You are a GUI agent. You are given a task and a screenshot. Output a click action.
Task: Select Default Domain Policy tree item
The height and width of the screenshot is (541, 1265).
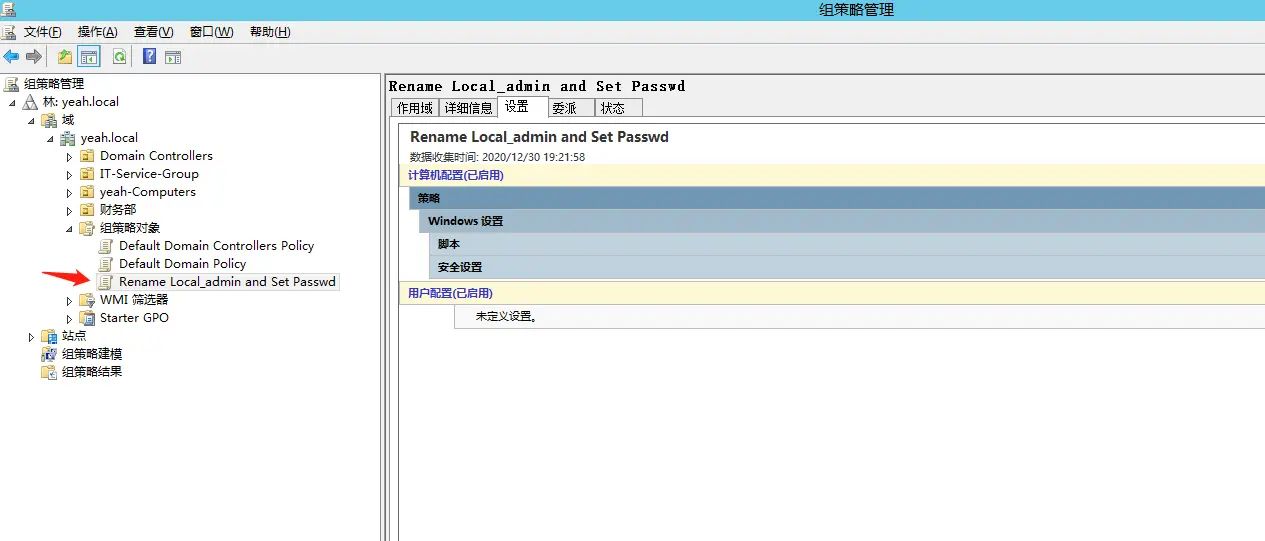coord(182,264)
